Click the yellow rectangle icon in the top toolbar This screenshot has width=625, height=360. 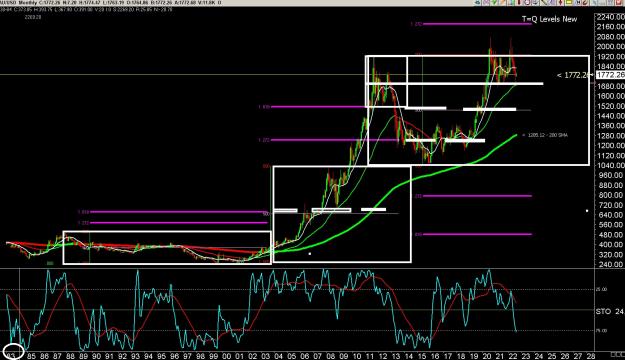click(x=569, y=2)
